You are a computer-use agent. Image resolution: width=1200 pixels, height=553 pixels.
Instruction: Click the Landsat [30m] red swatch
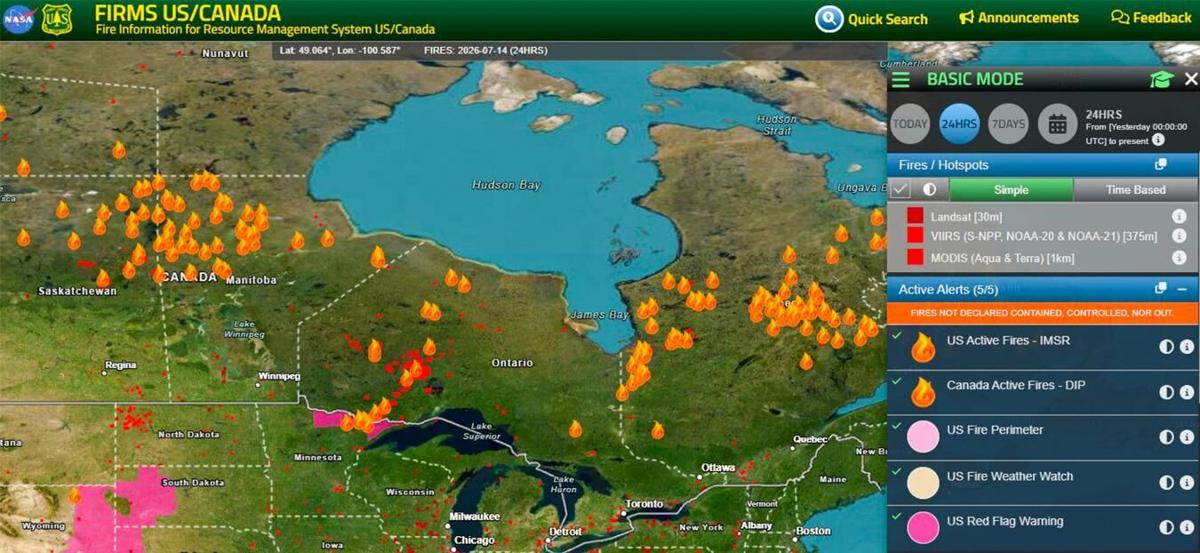pyautogui.click(x=915, y=216)
